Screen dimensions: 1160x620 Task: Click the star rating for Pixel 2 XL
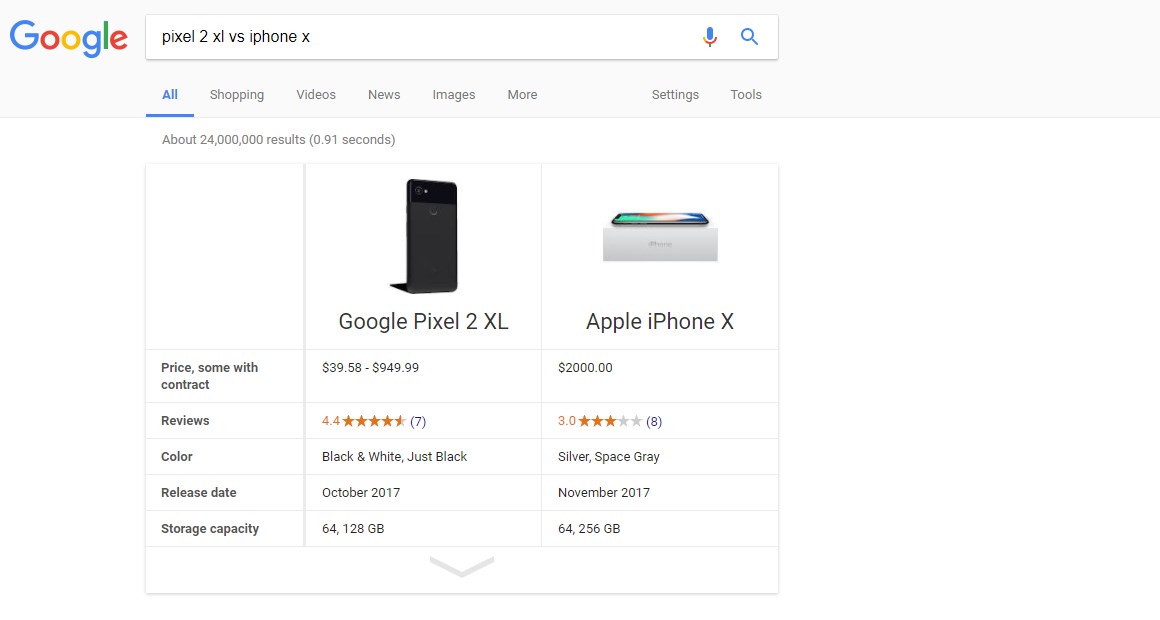[x=375, y=421]
